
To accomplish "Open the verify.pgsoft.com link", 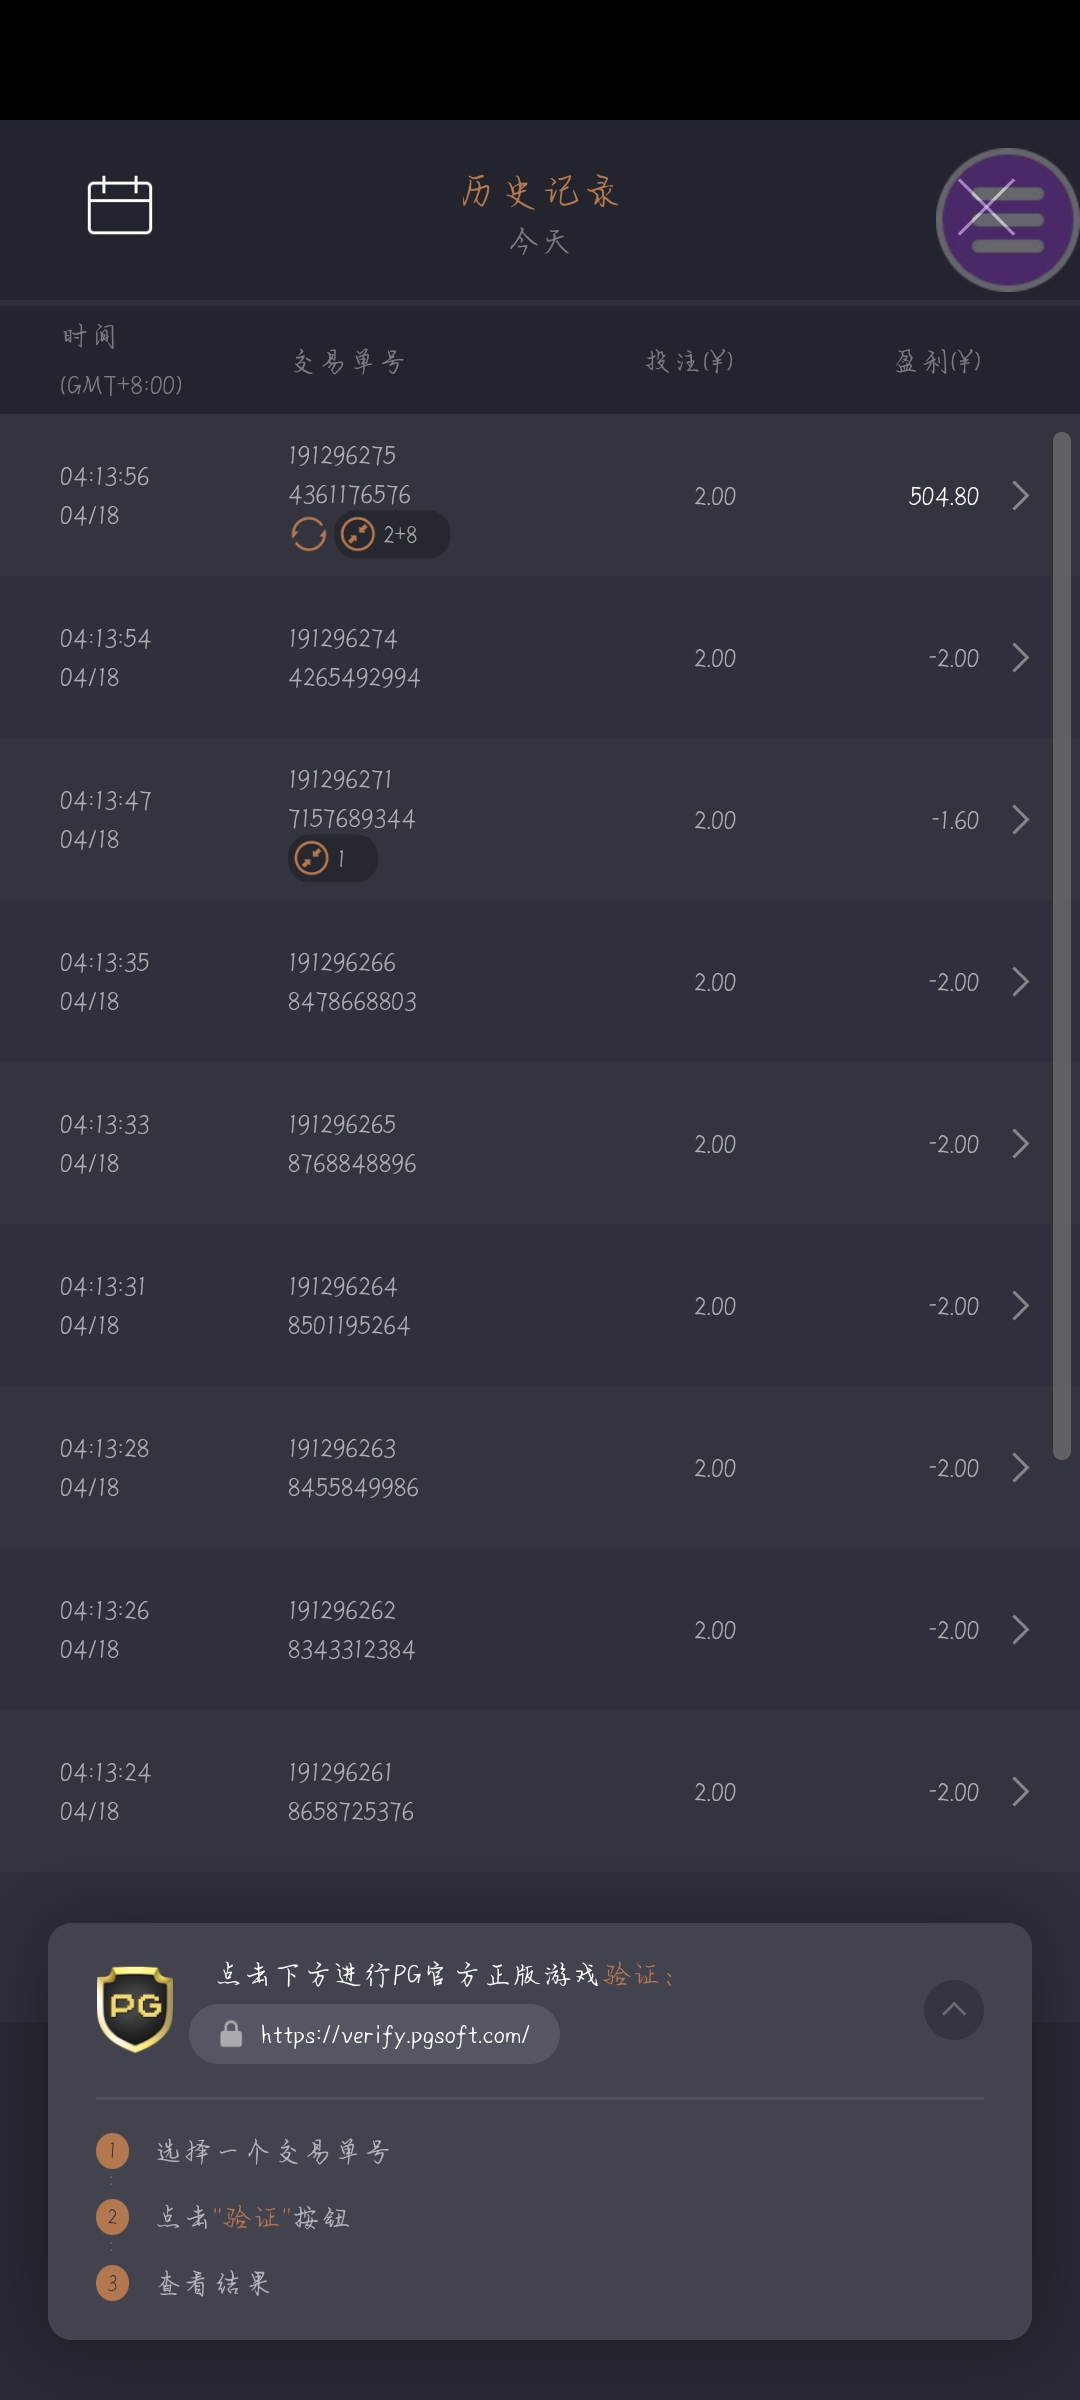I will coord(394,2035).
